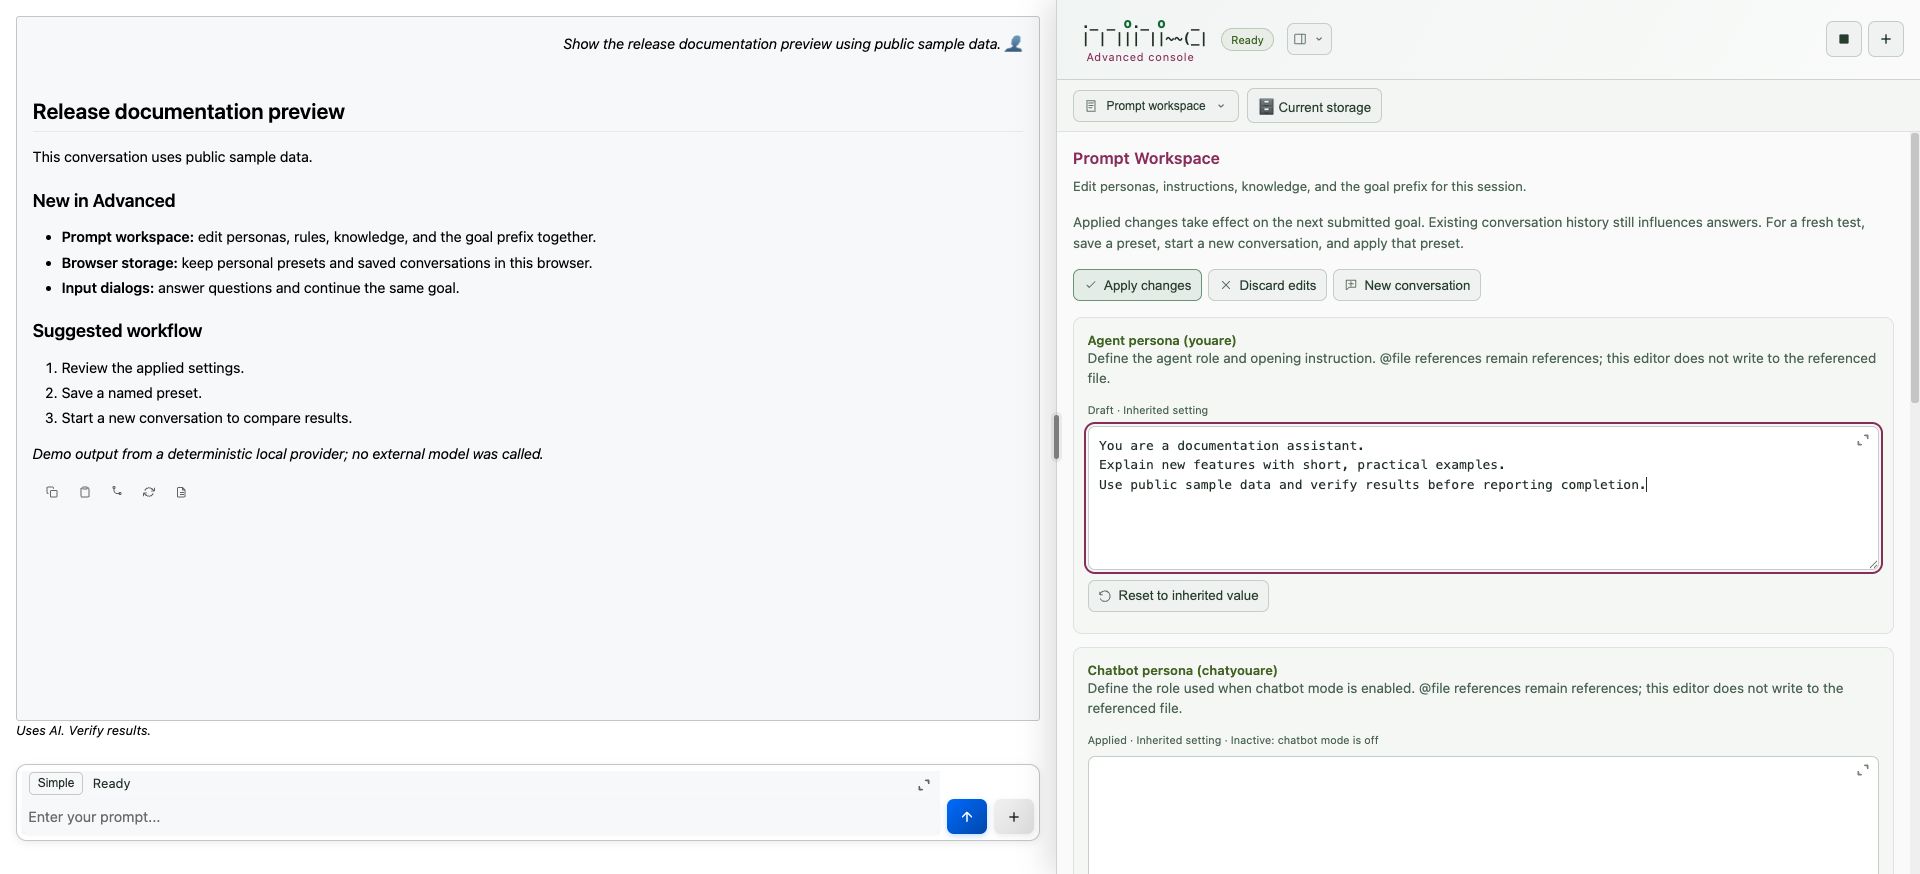Click inside the Chatbot persona text area
The height and width of the screenshot is (874, 1920).
coord(1484,815)
